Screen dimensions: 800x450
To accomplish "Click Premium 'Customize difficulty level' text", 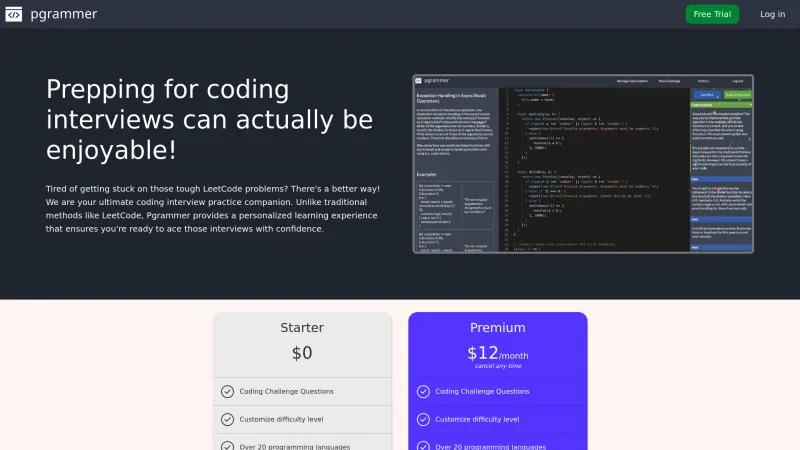I will coord(477,419).
